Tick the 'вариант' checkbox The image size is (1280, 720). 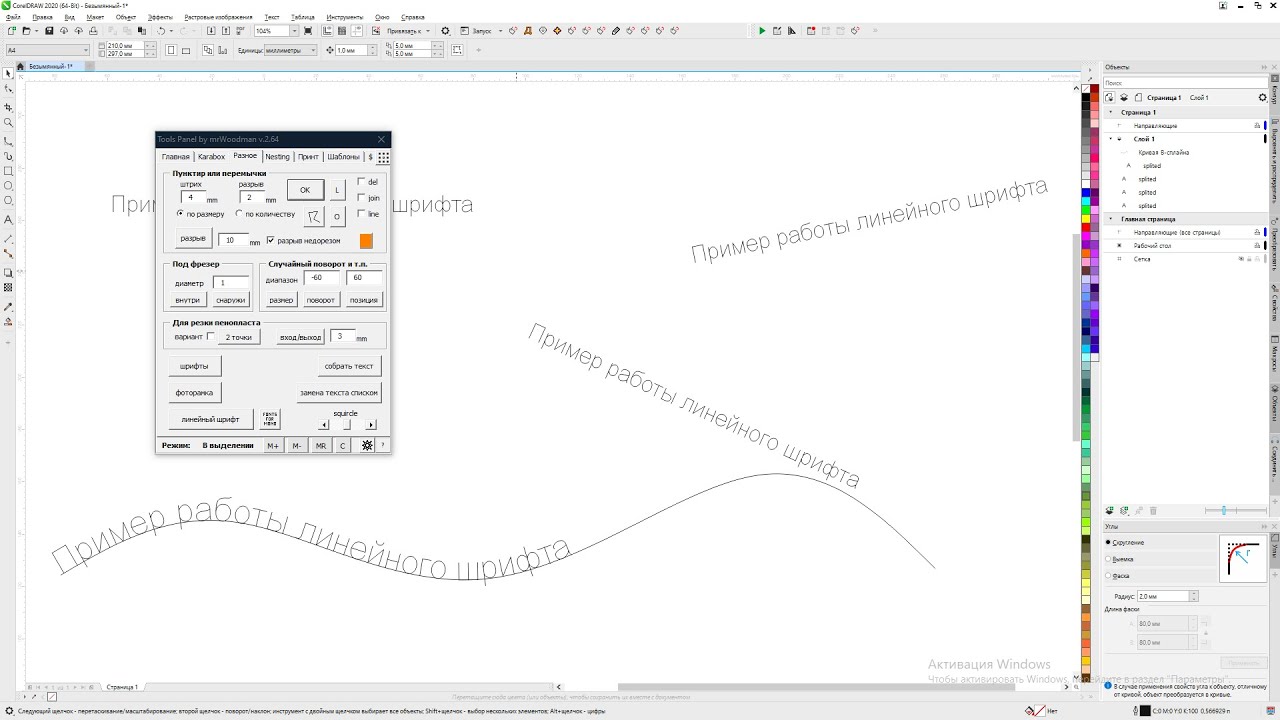click(x=210, y=337)
